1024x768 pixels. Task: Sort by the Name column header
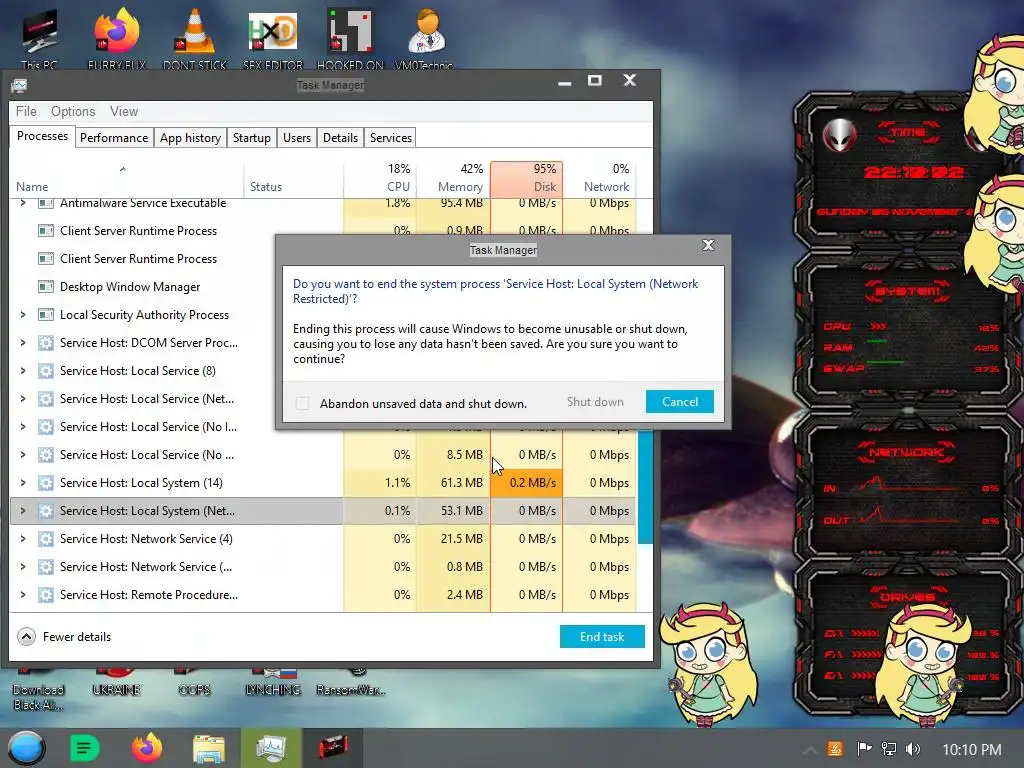(127, 179)
